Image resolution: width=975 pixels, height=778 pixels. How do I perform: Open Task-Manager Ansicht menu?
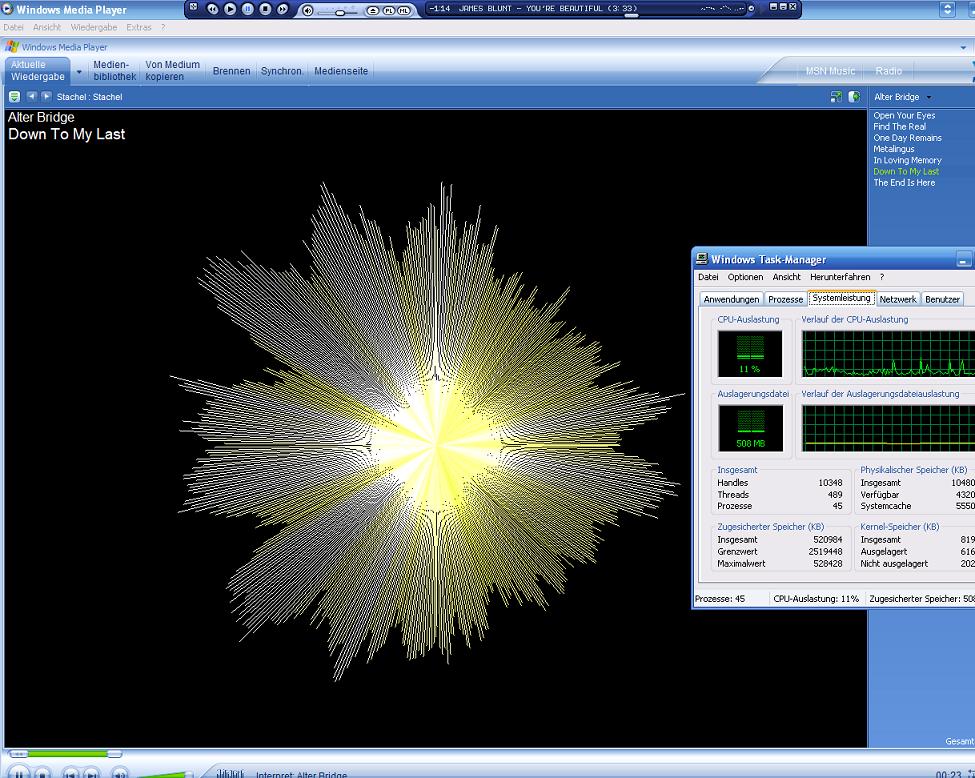[x=787, y=277]
